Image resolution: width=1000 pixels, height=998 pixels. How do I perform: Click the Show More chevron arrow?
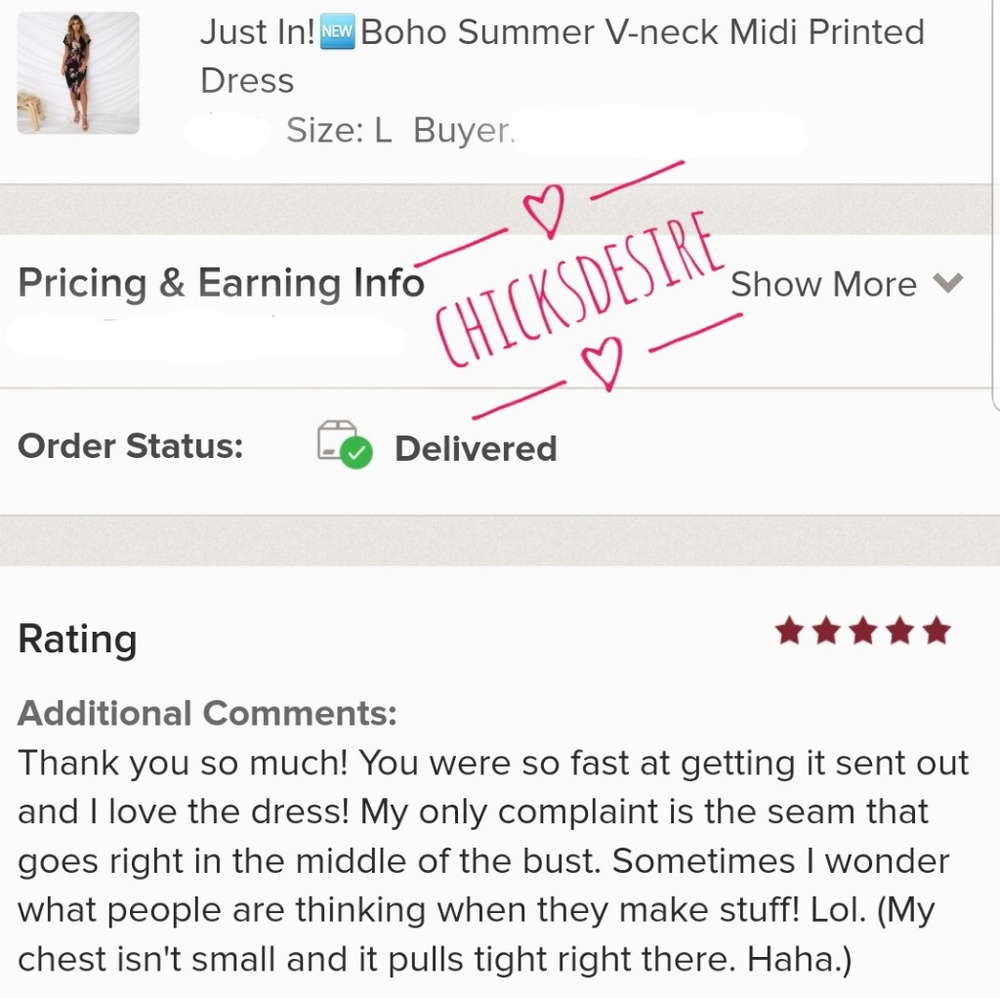[x=948, y=284]
